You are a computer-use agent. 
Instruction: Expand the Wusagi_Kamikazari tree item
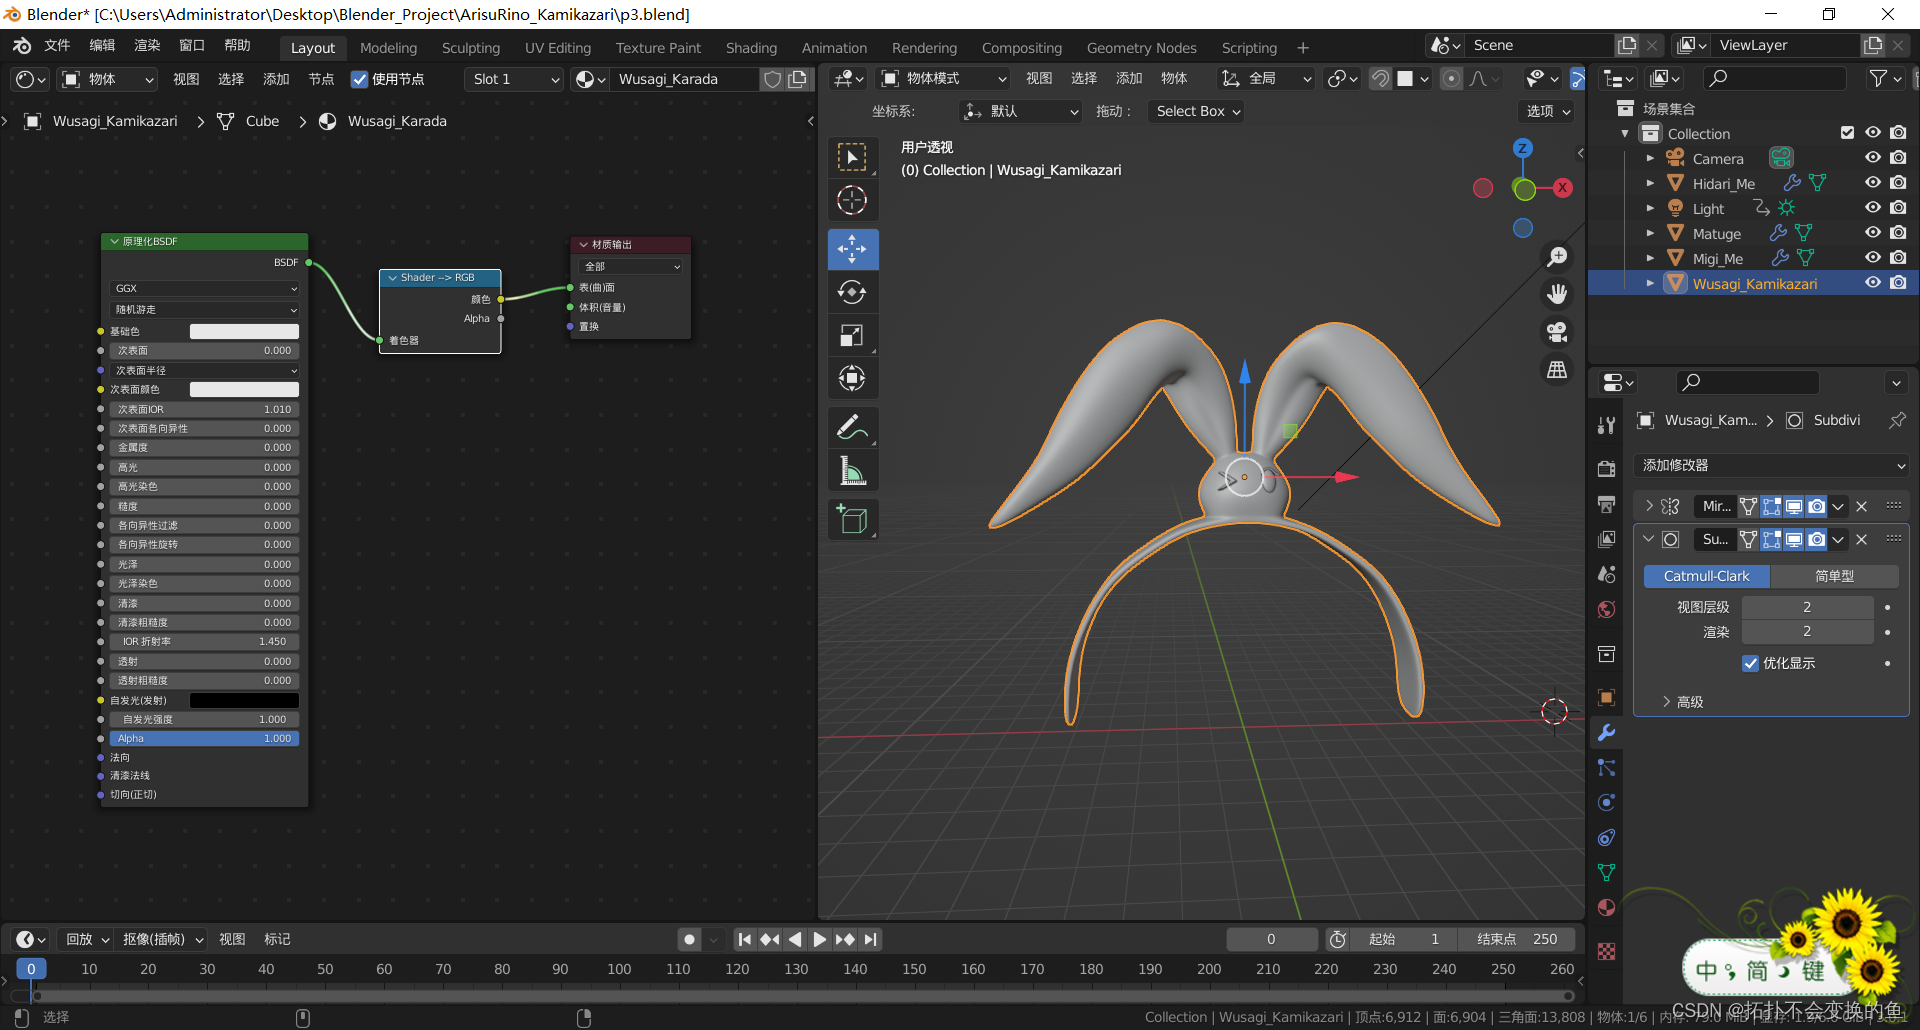coord(1650,283)
